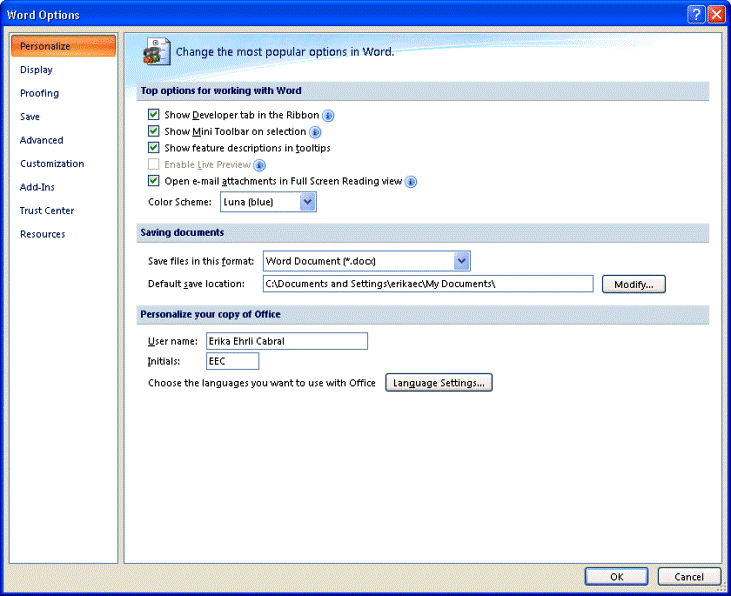
Task: Uncheck Show feature descriptions in tooltips
Action: point(153,148)
